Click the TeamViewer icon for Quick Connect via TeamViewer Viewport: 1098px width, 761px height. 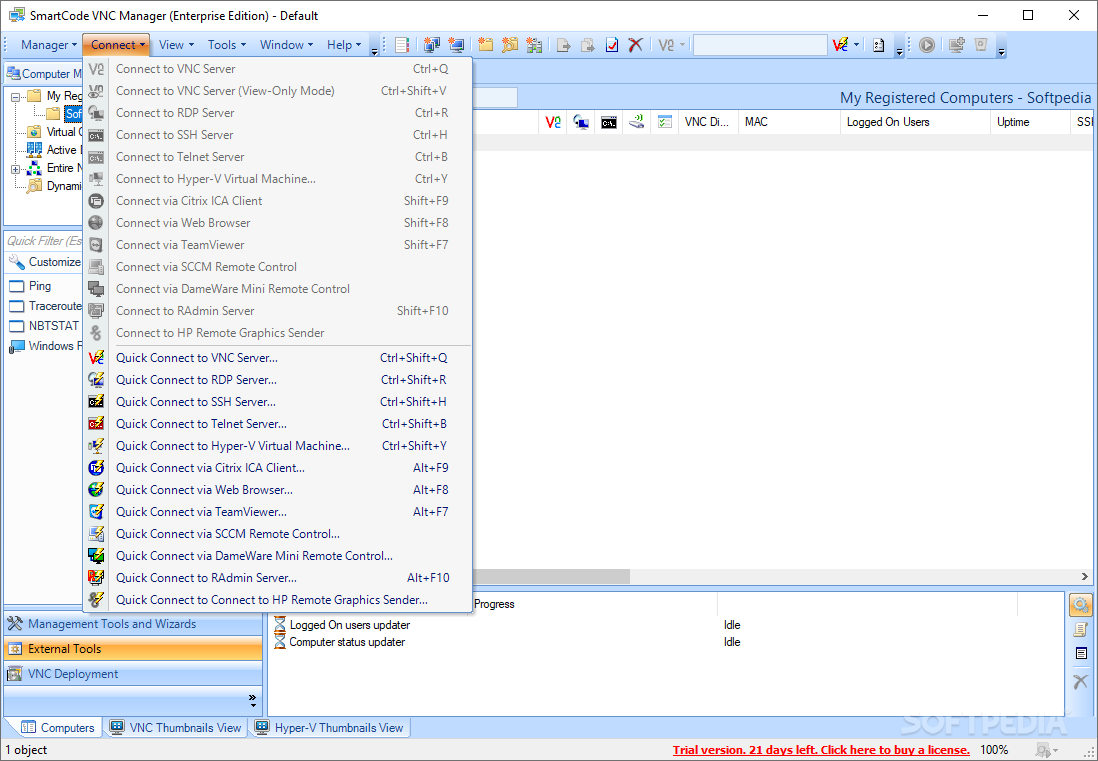(x=97, y=512)
